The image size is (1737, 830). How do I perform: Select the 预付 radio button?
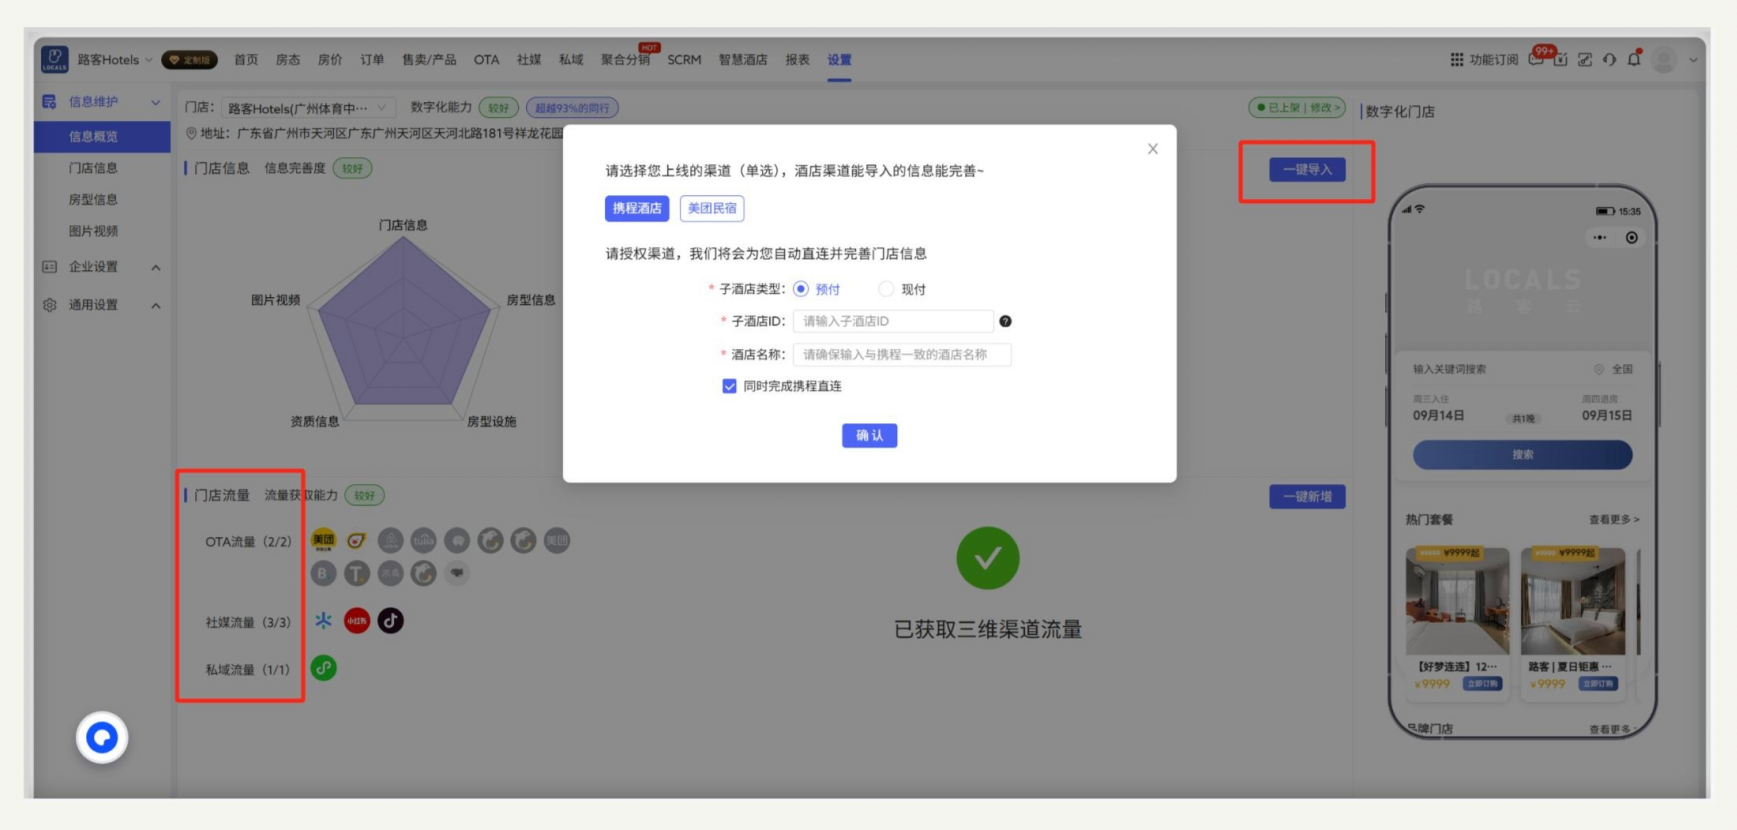click(x=801, y=289)
